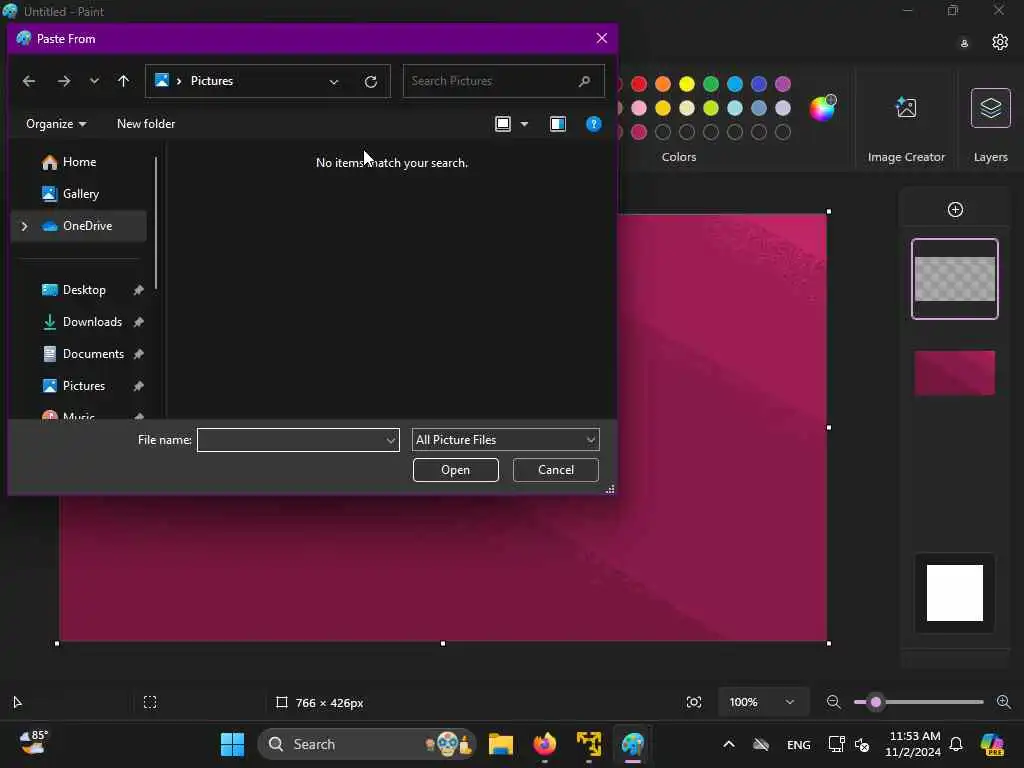
Task: Click the File name input box
Action: click(x=298, y=440)
